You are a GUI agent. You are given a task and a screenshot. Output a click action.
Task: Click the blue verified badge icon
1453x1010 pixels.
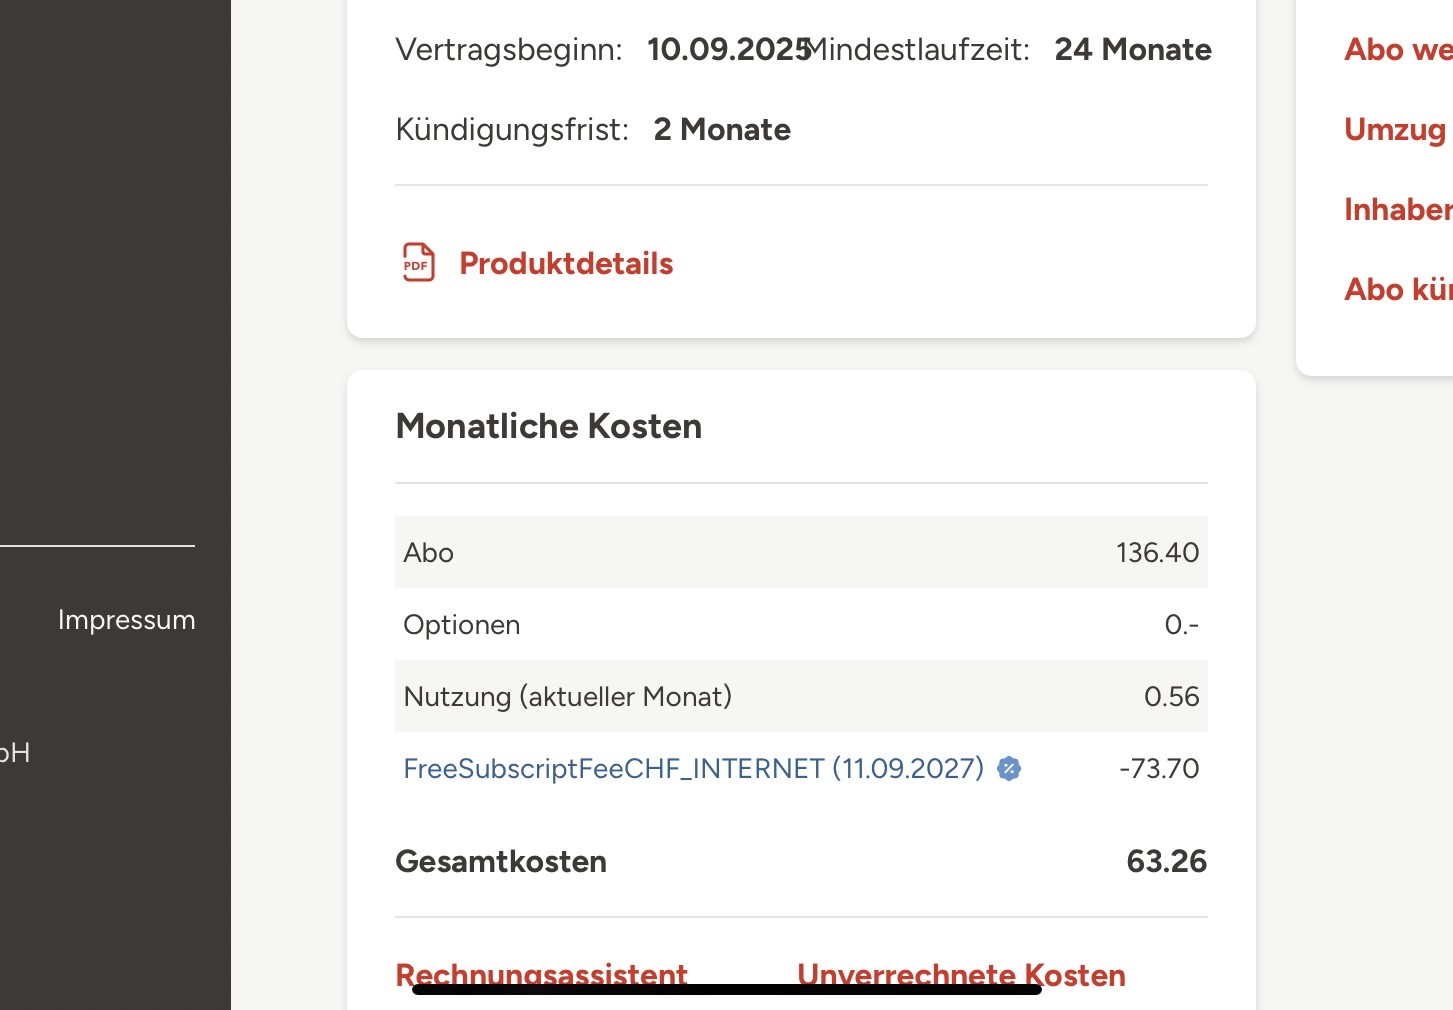point(1009,769)
